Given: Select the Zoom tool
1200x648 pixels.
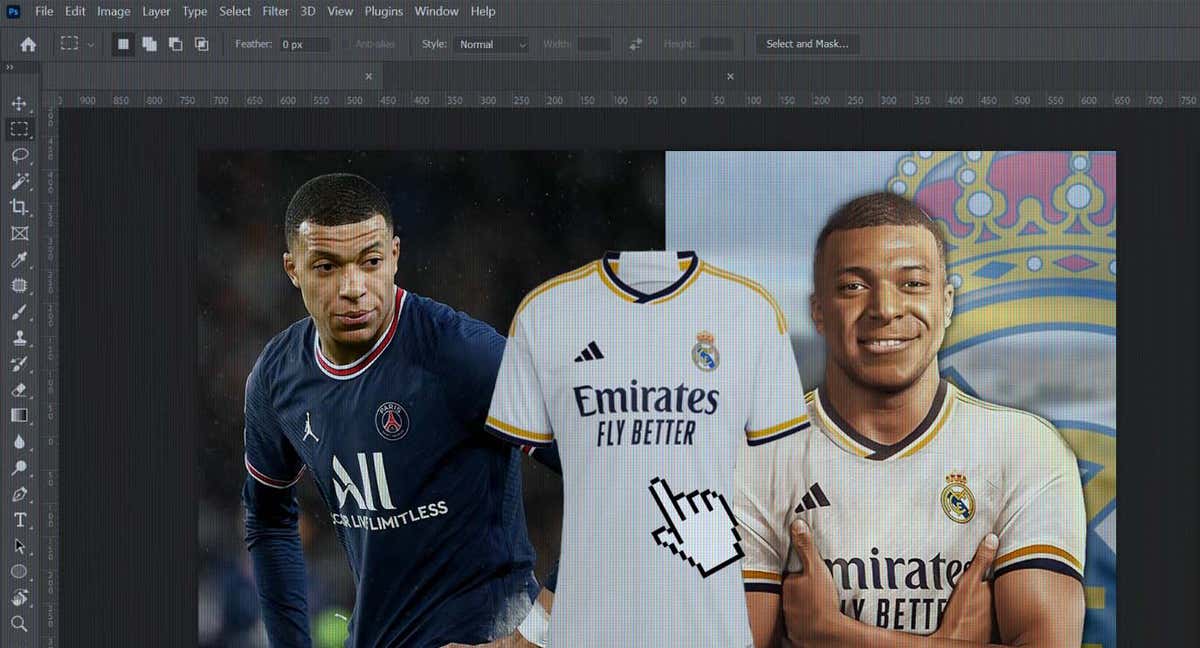Looking at the screenshot, I should click(x=19, y=623).
